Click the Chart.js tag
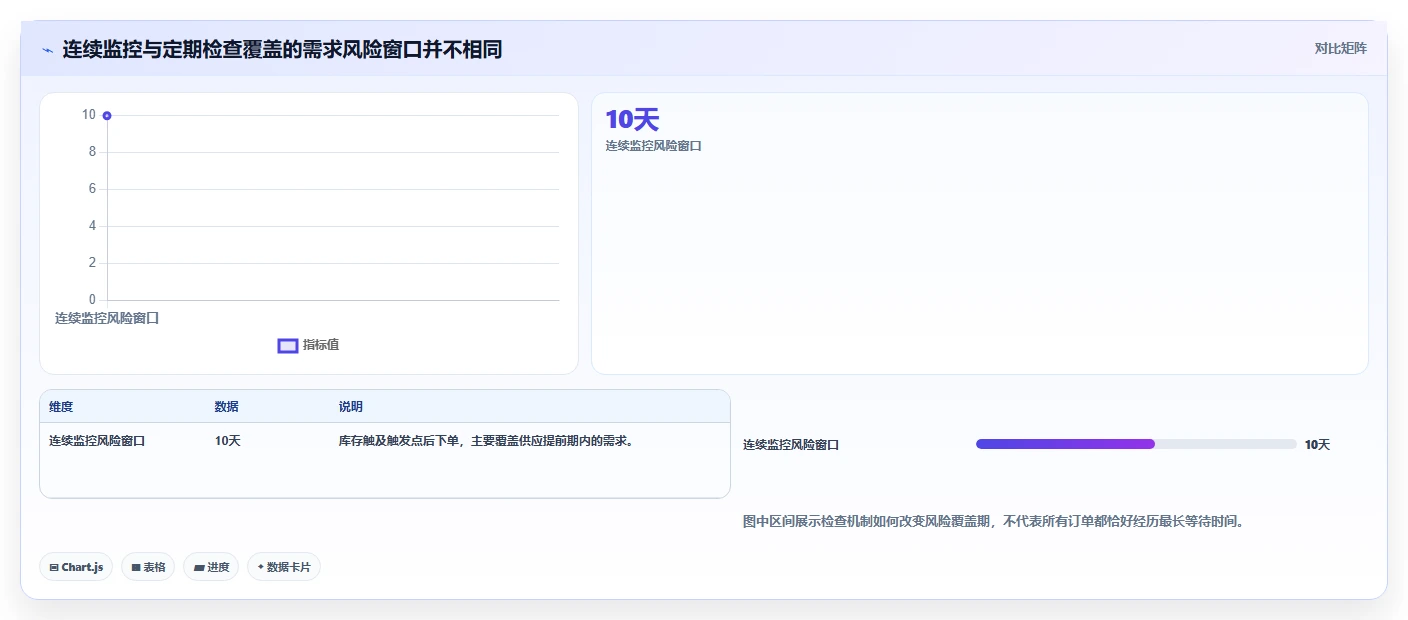1408x620 pixels. click(77, 567)
